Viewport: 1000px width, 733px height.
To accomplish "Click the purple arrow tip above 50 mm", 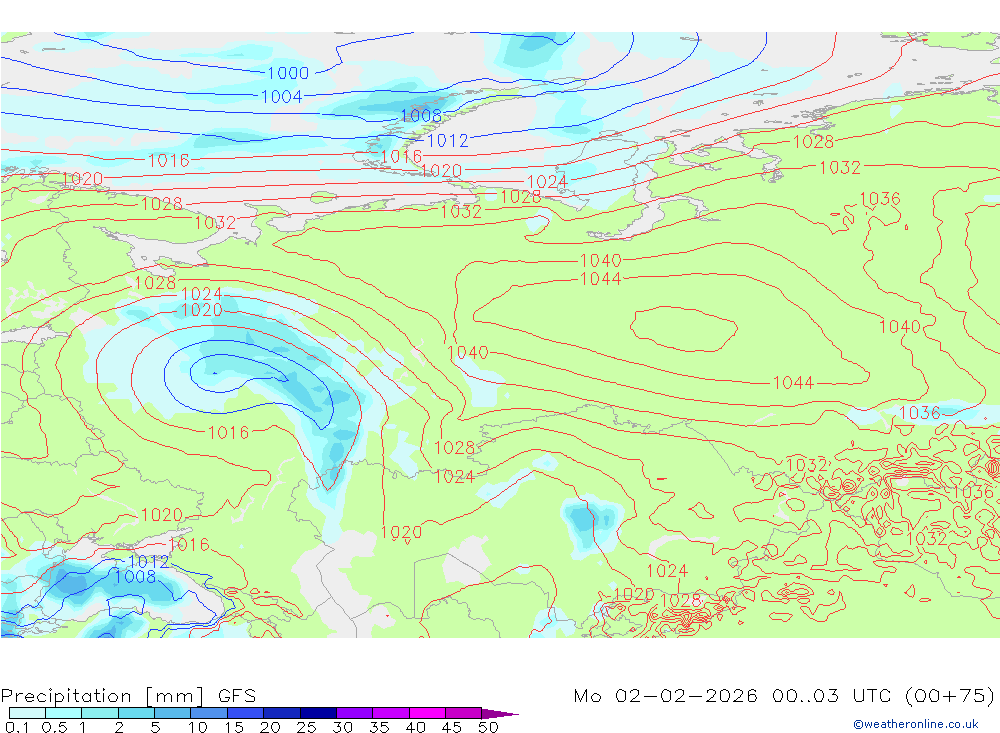I will pyautogui.click(x=500, y=713).
